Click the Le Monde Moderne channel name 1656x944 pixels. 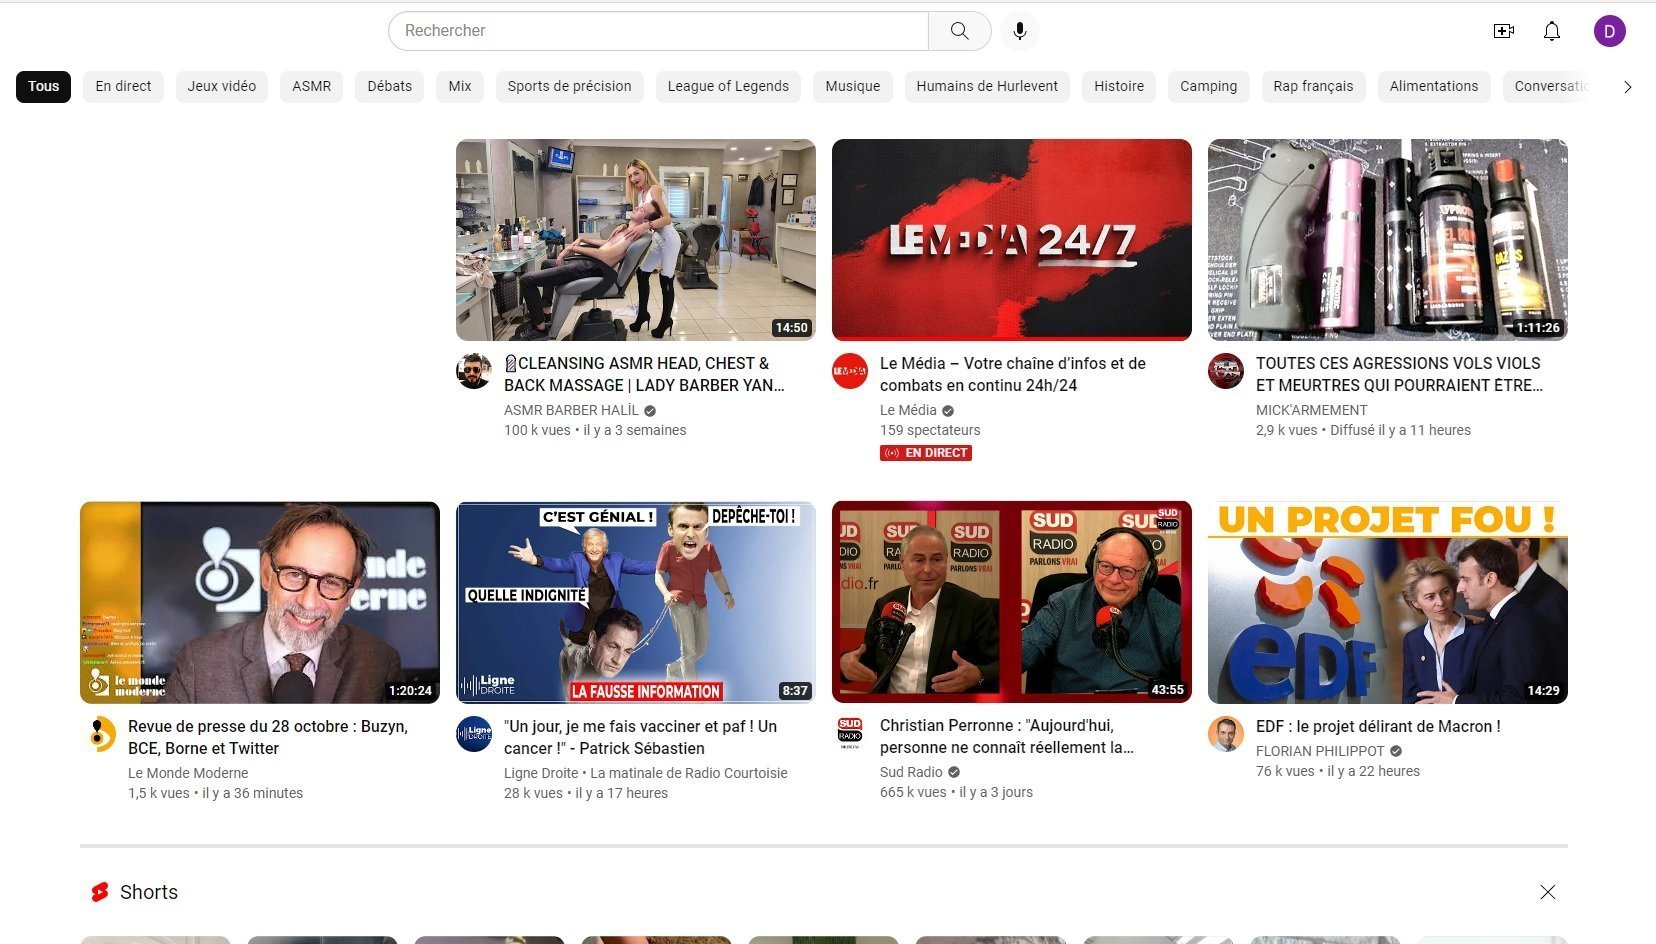[x=188, y=773]
